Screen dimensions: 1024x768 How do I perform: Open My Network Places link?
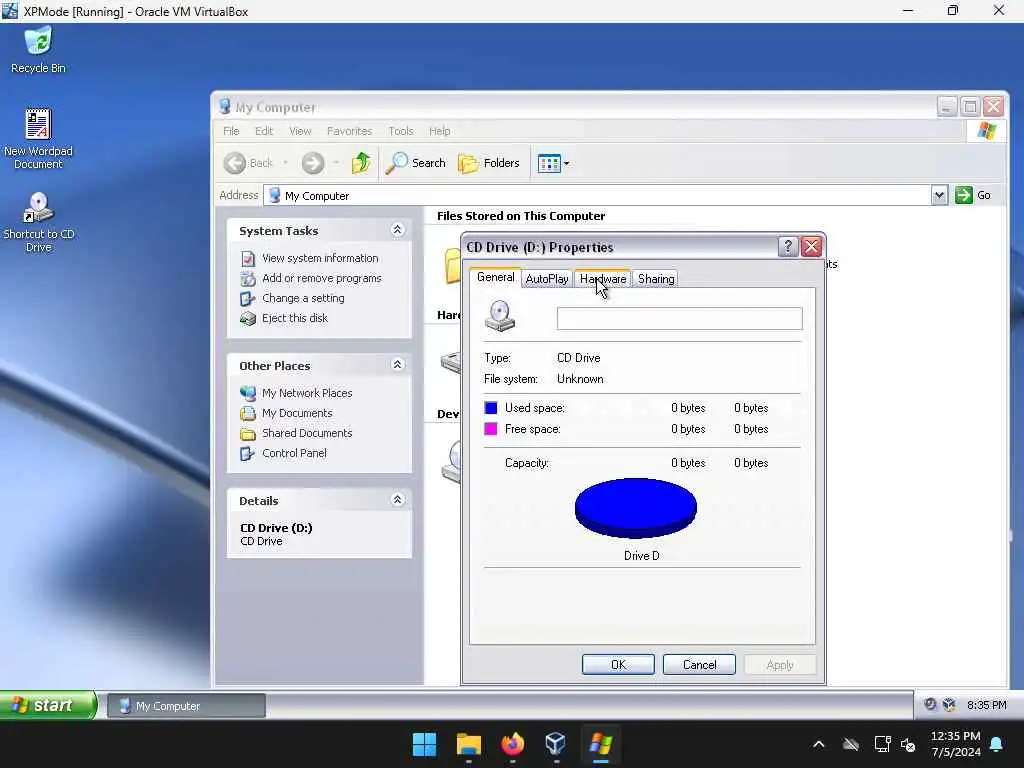[307, 393]
